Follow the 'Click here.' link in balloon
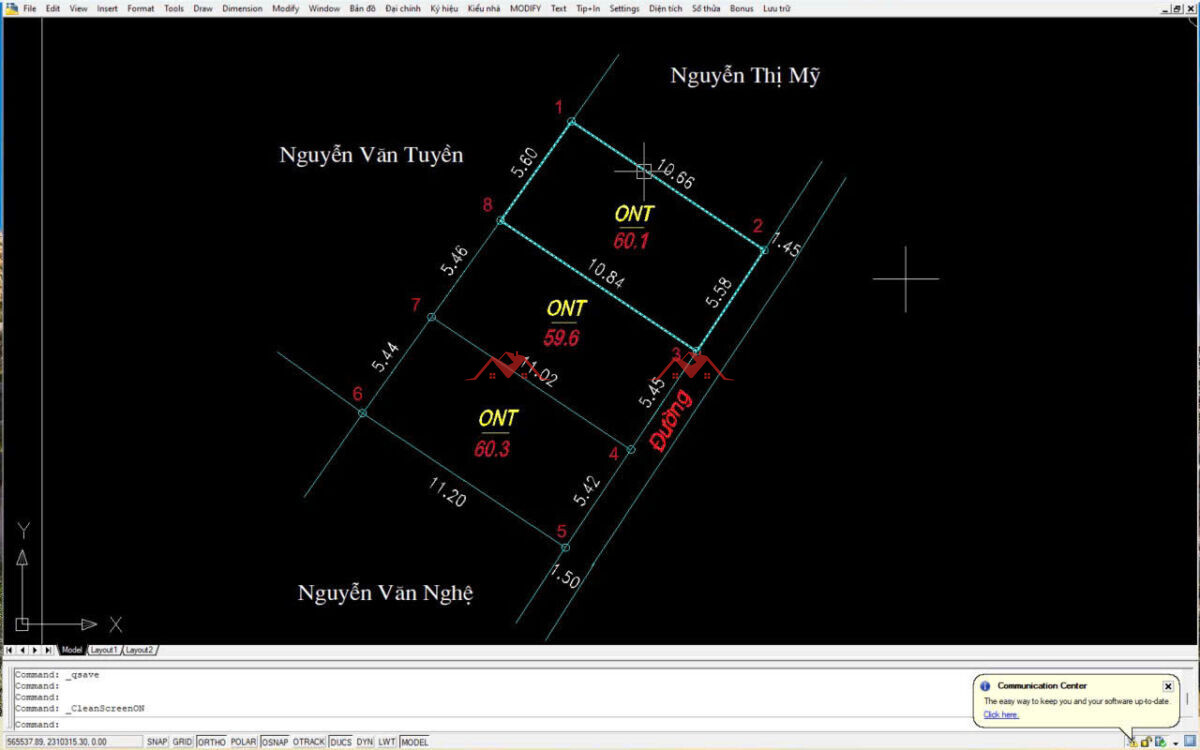 coord(1000,715)
